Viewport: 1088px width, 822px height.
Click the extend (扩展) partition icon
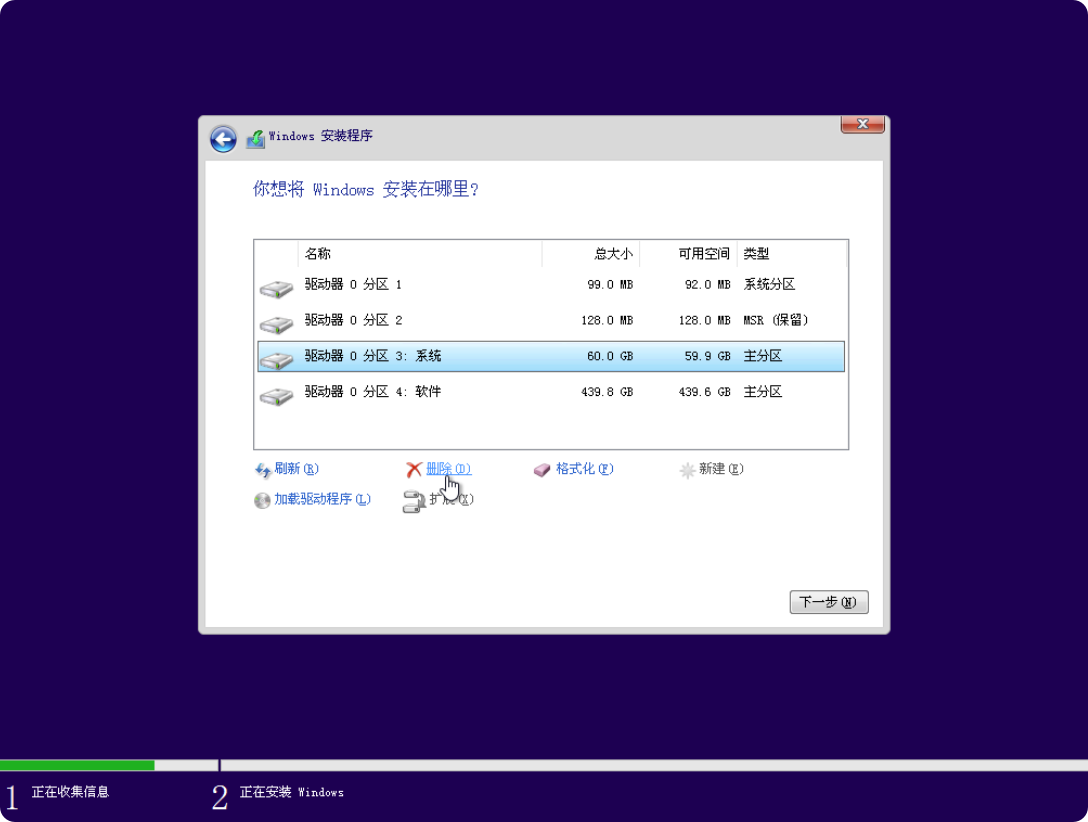(413, 502)
